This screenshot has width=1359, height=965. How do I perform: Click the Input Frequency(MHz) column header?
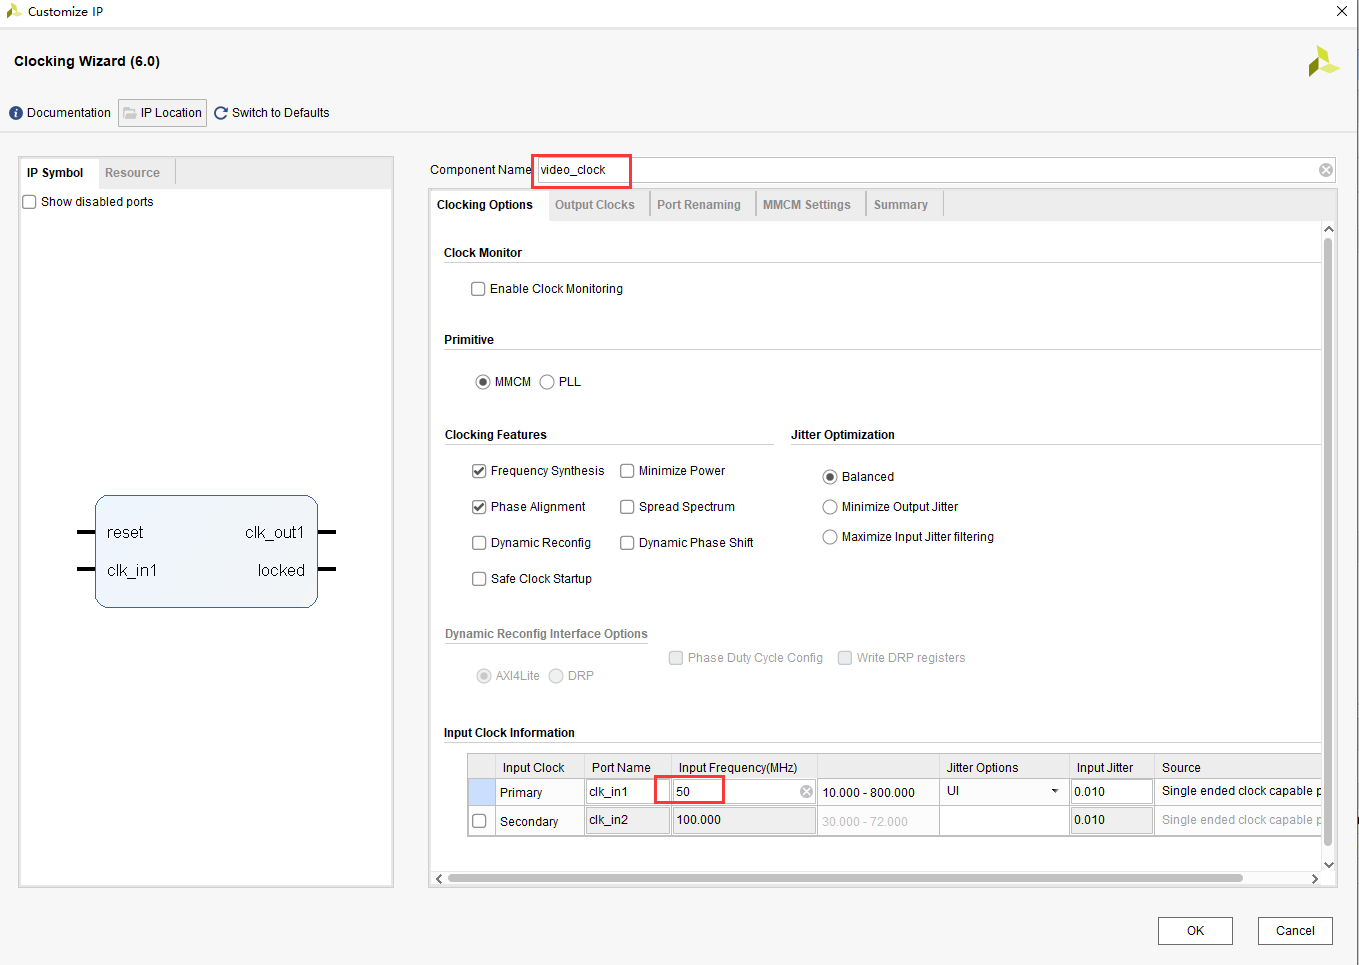point(744,767)
